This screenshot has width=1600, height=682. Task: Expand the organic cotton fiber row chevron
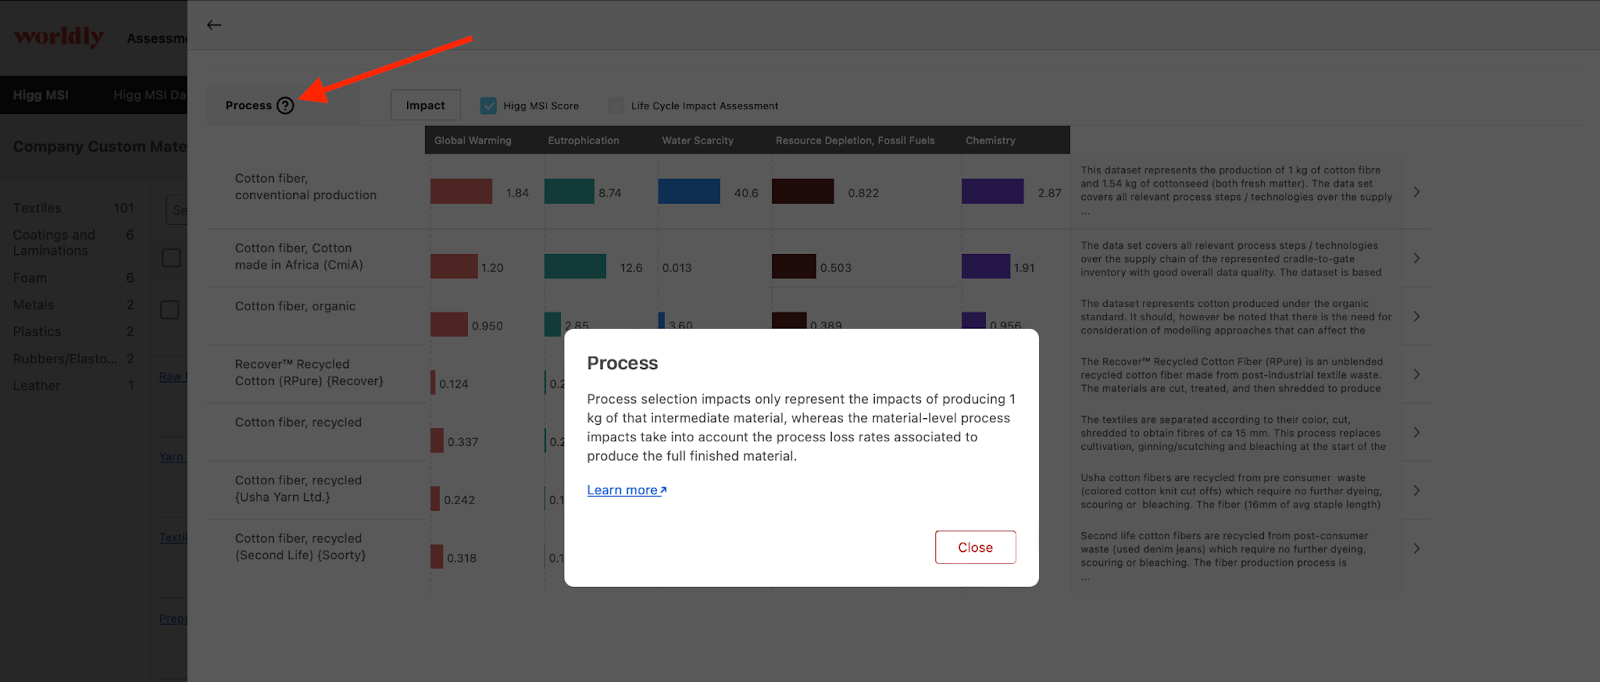(x=1416, y=316)
